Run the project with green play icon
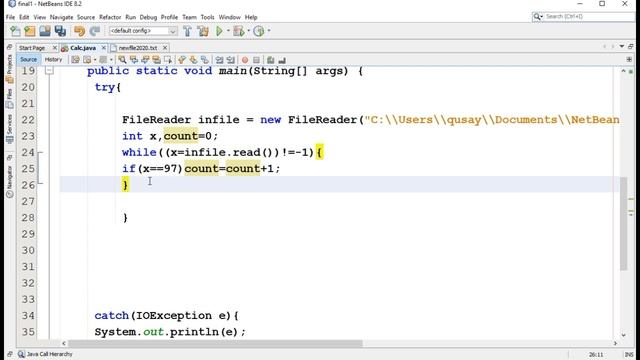640x360 pixels. tap(220, 31)
